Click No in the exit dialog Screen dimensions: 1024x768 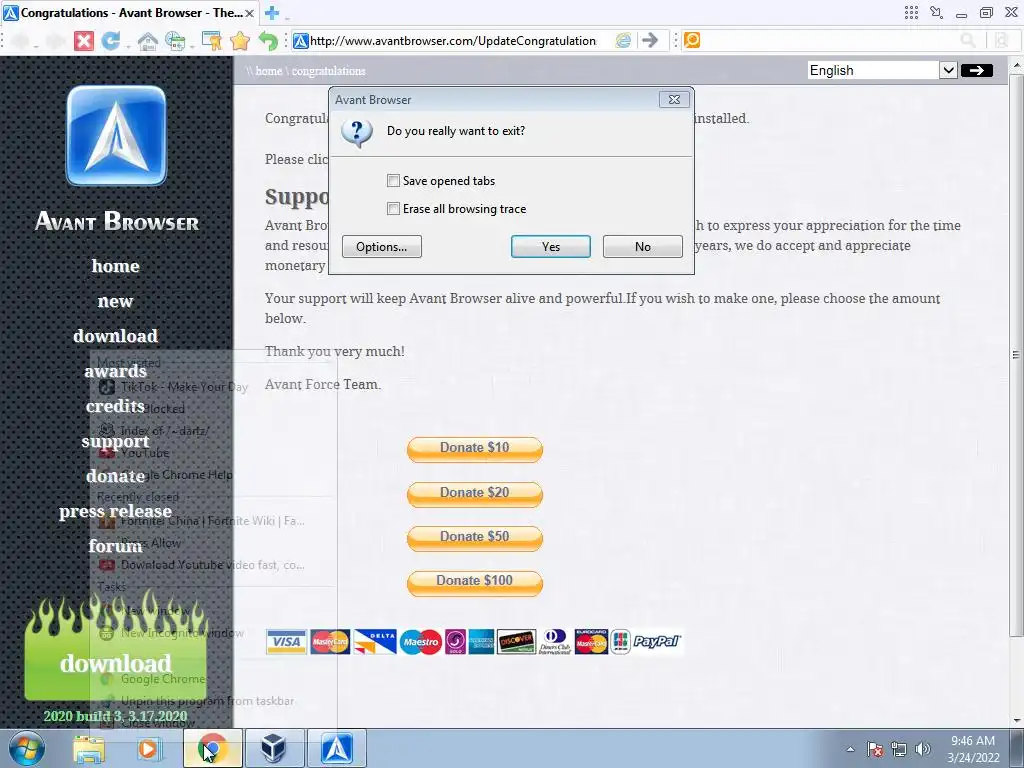pyautogui.click(x=643, y=246)
